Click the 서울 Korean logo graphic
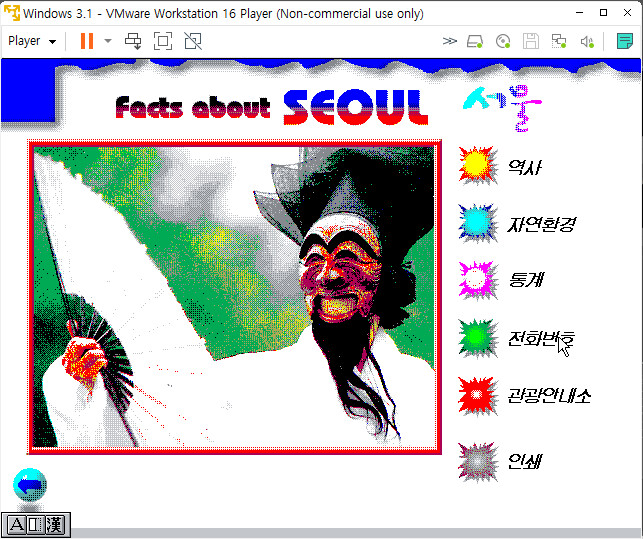 coord(502,108)
